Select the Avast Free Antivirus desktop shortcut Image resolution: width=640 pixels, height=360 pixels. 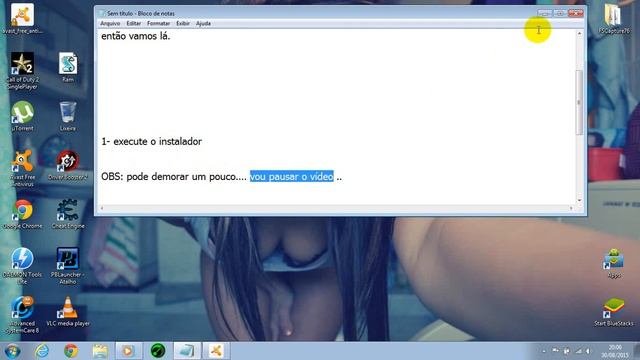point(22,168)
